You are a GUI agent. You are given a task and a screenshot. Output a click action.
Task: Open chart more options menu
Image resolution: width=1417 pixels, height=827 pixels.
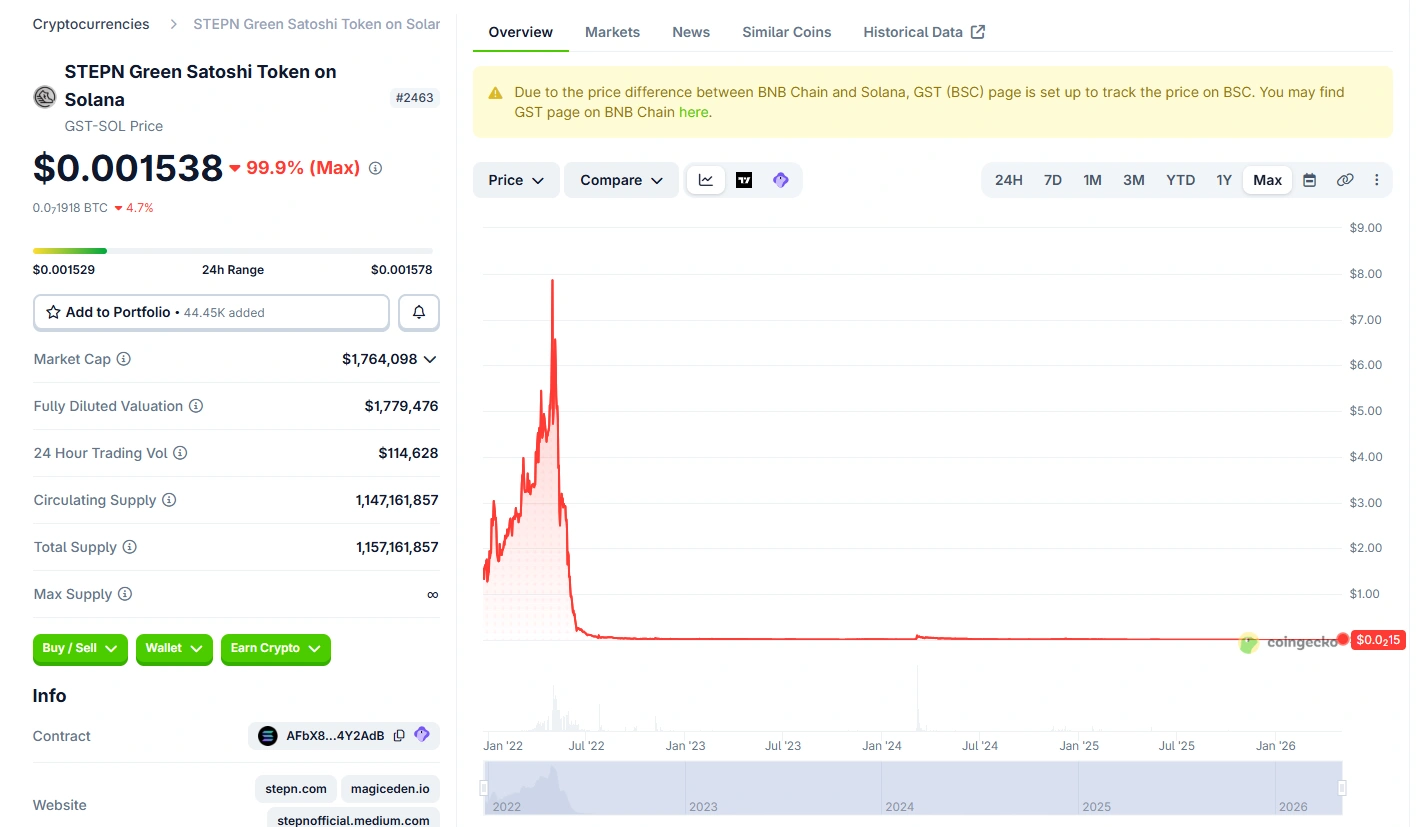coord(1377,180)
